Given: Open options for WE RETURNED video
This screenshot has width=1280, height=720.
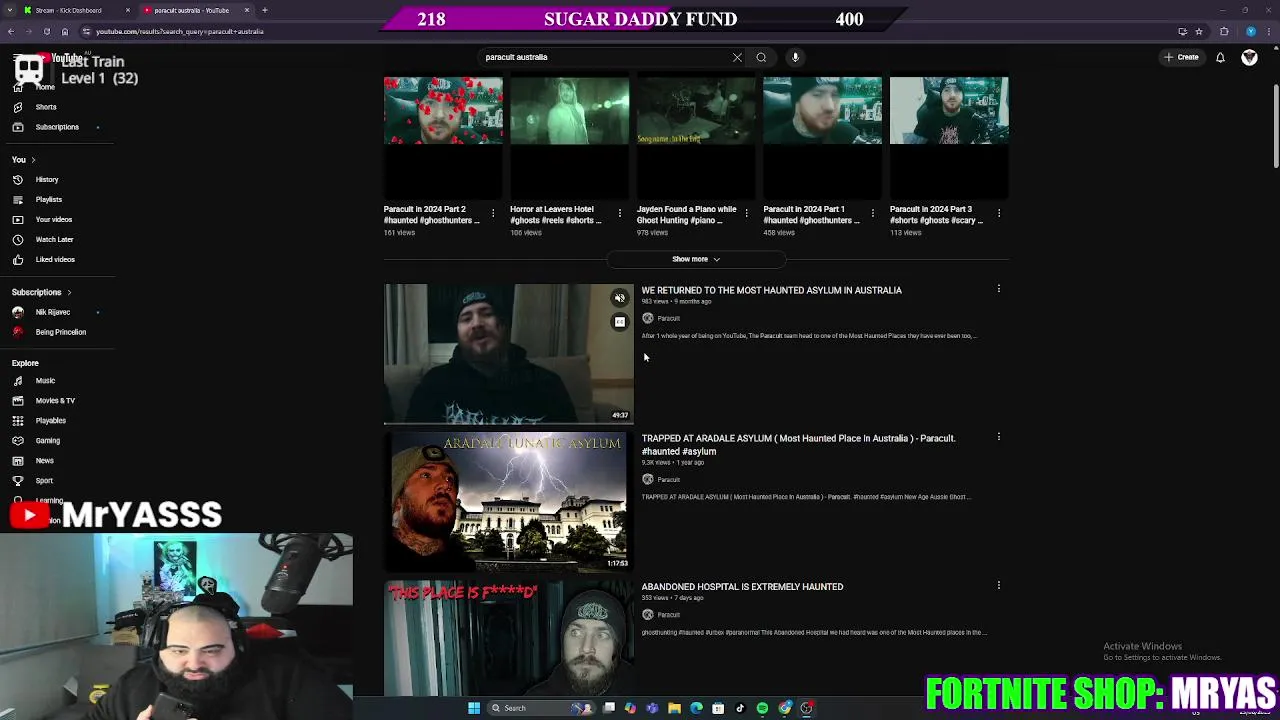Looking at the screenshot, I should (998, 289).
